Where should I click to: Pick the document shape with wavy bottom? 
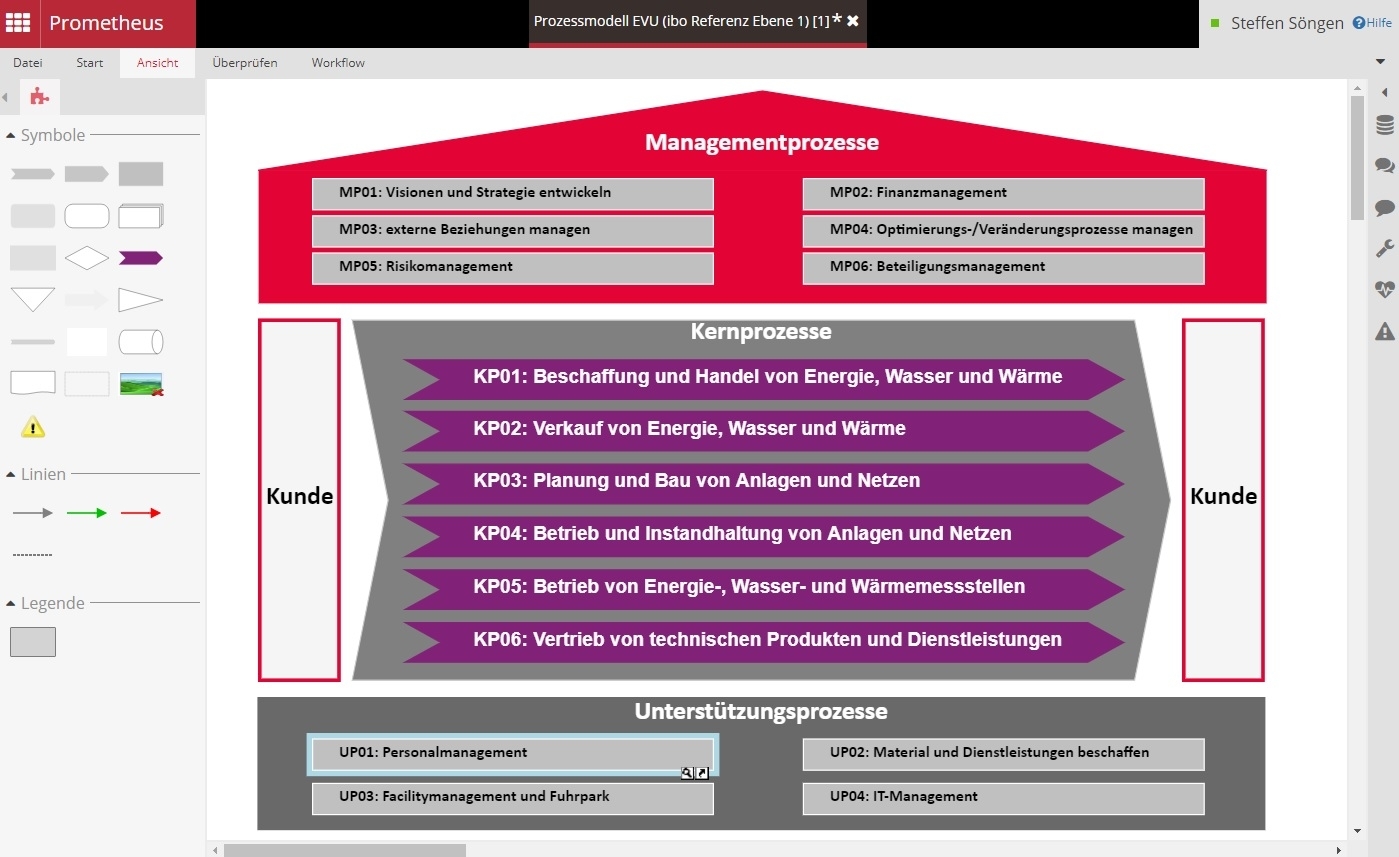tap(33, 384)
